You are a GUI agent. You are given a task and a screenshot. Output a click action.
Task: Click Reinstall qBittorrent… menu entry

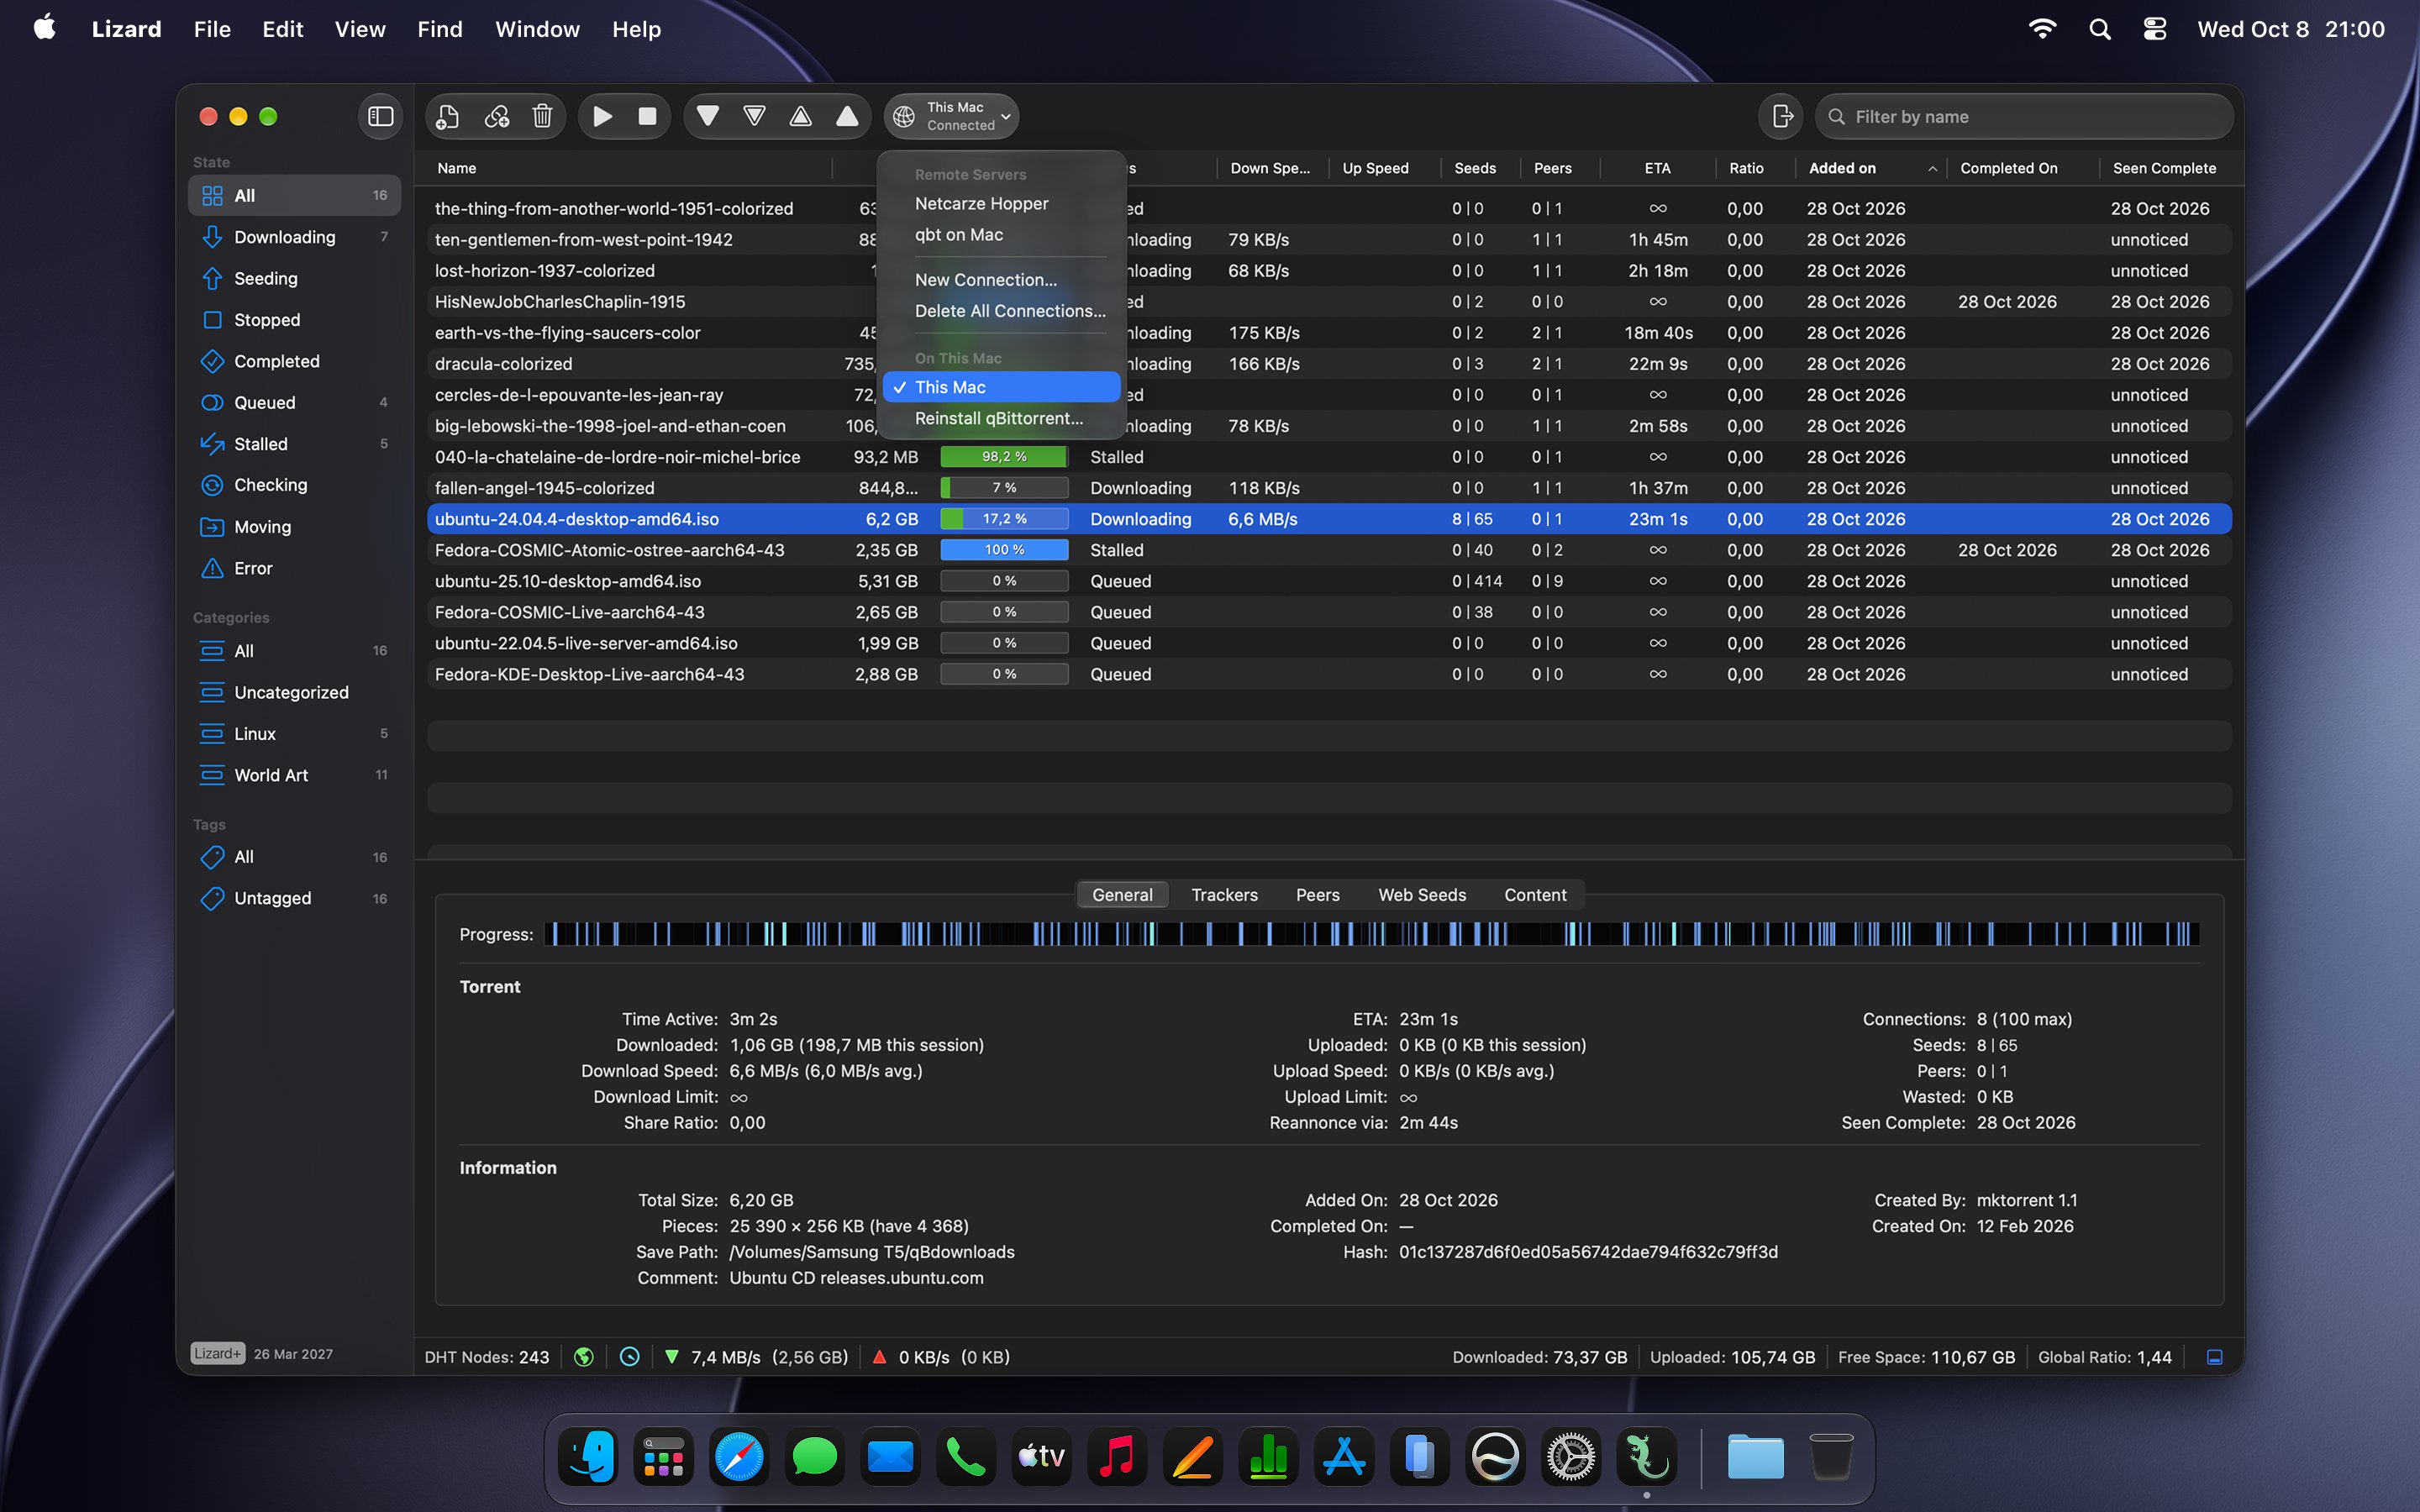1001,418
